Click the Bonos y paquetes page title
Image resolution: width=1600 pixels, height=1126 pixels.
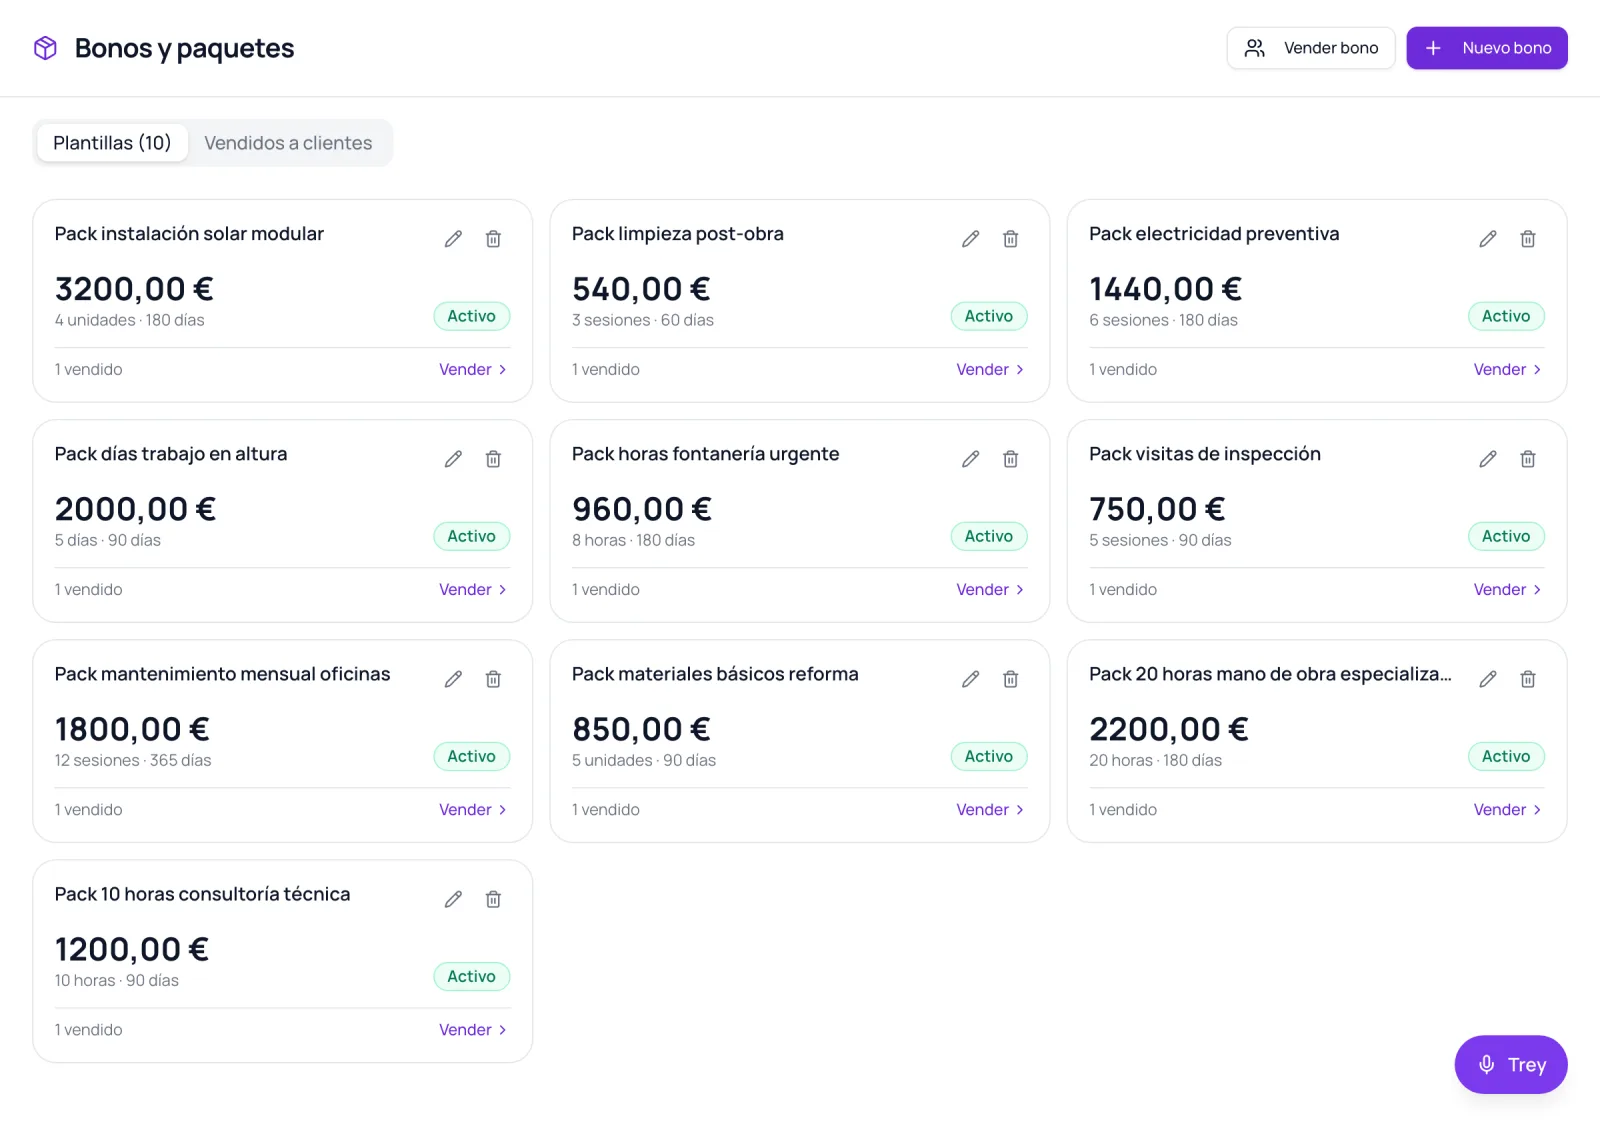click(x=184, y=48)
